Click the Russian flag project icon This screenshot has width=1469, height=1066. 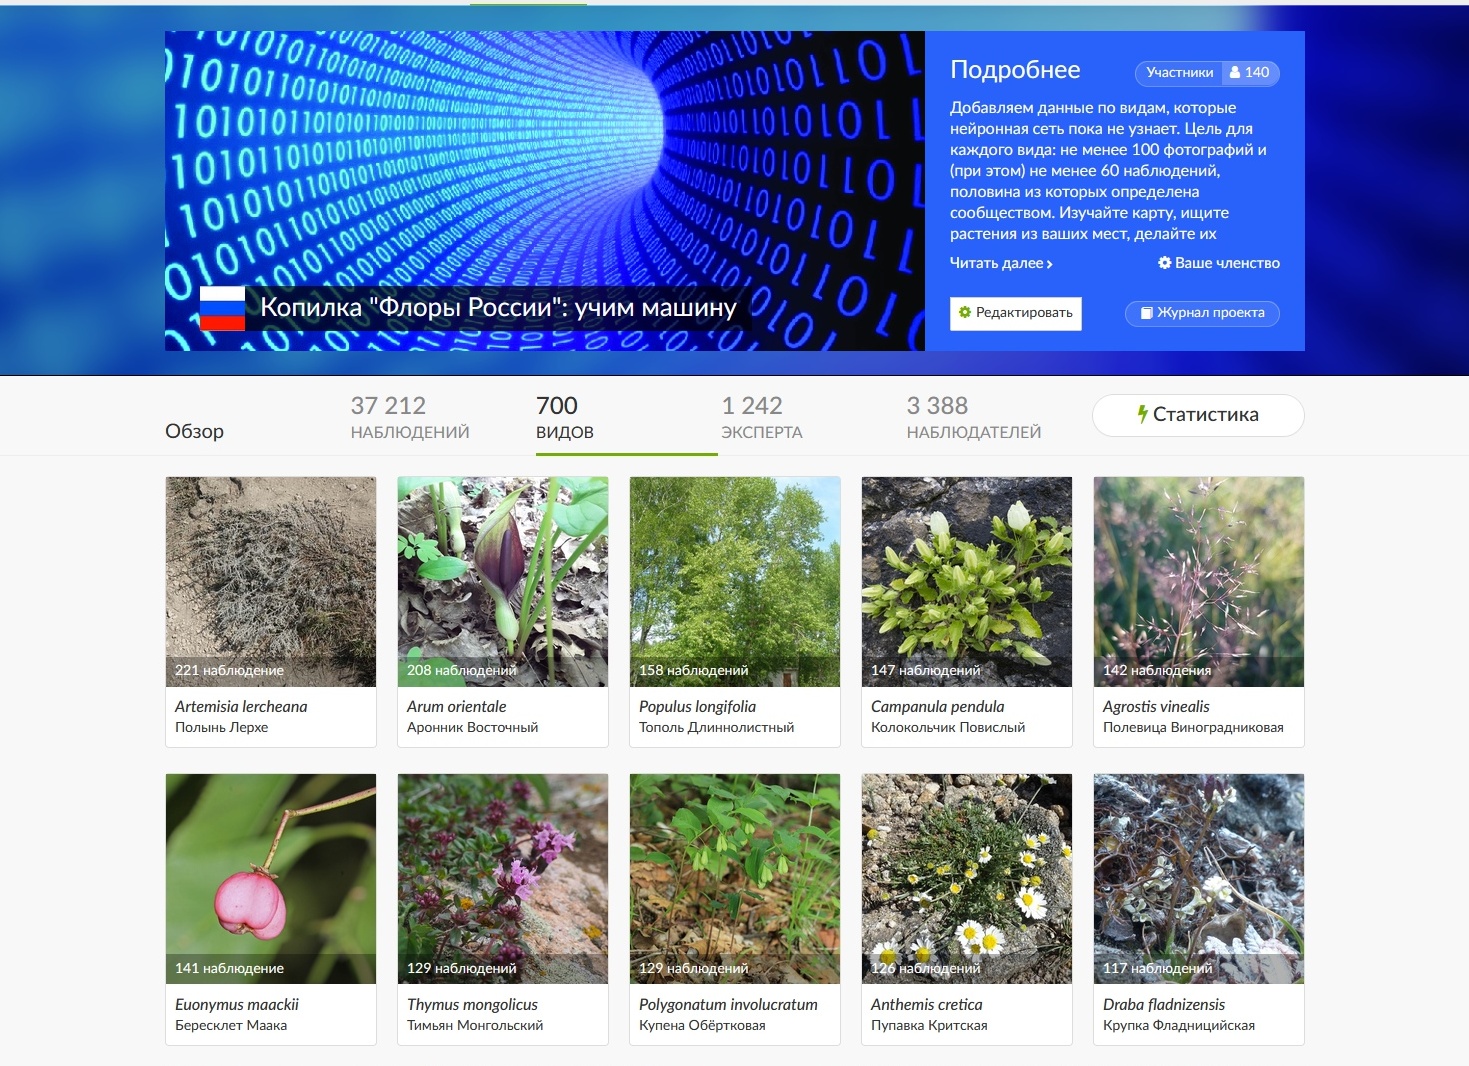(222, 308)
